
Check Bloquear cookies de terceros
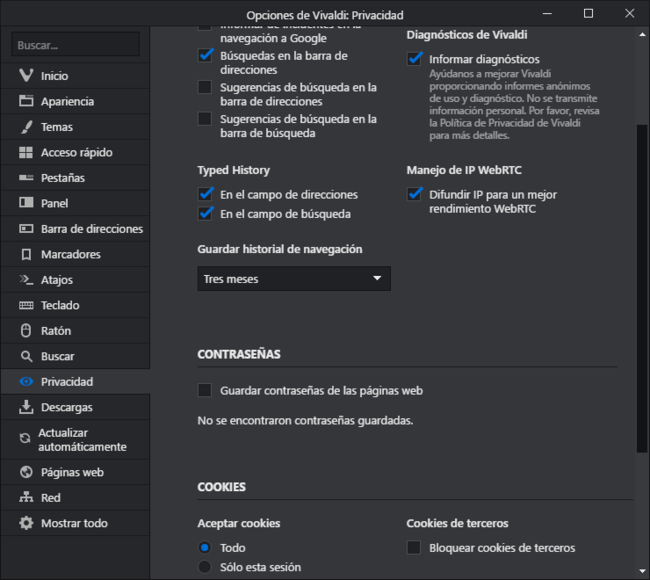[414, 547]
